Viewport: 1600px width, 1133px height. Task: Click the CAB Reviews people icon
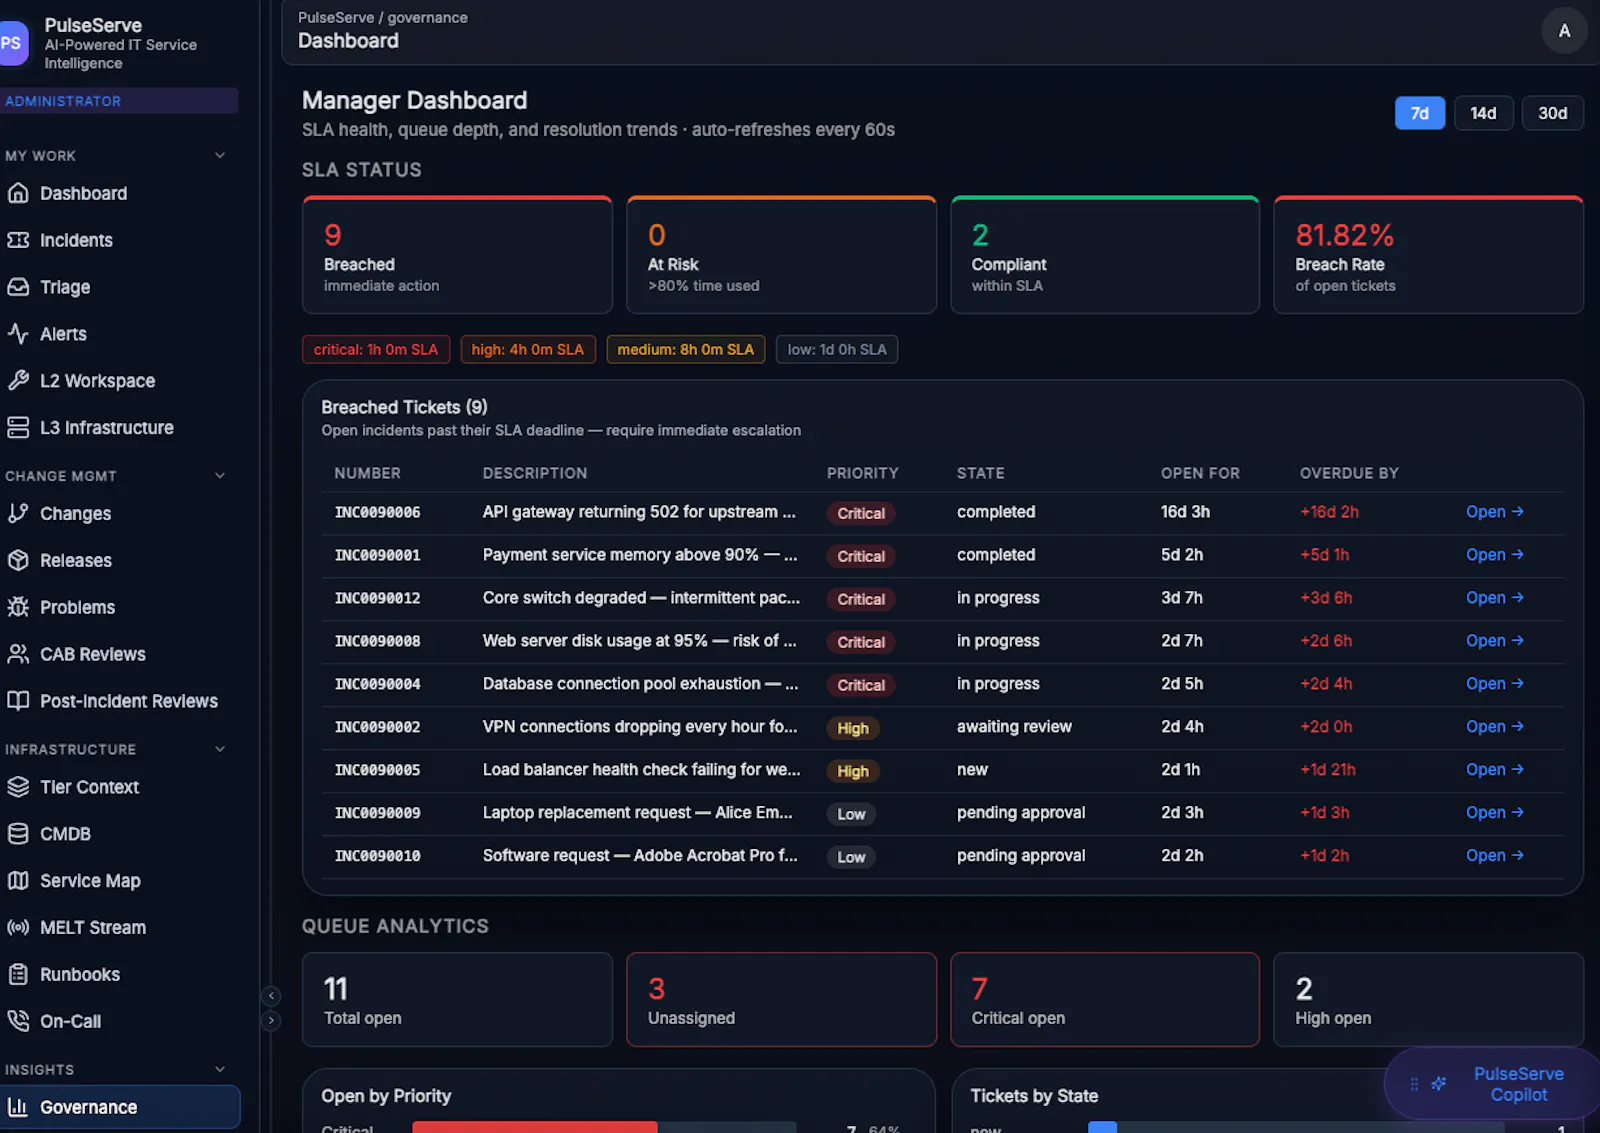pos(18,654)
